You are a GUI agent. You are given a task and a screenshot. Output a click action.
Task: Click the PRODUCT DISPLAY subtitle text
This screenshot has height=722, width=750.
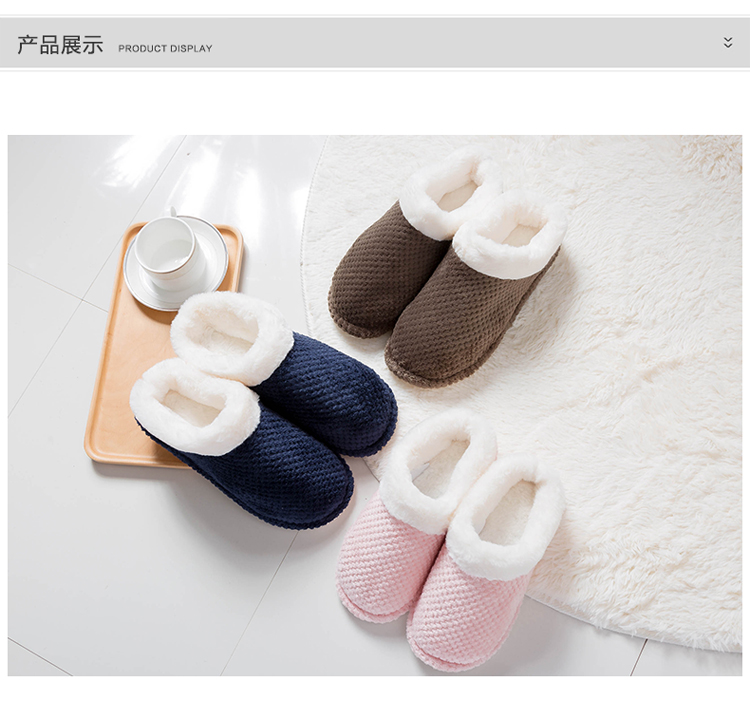(x=165, y=48)
